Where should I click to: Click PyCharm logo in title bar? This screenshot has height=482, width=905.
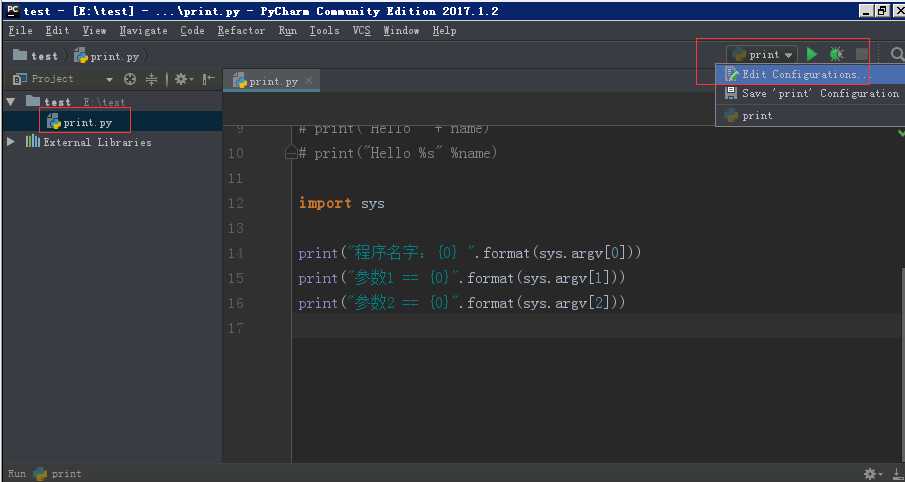point(13,10)
